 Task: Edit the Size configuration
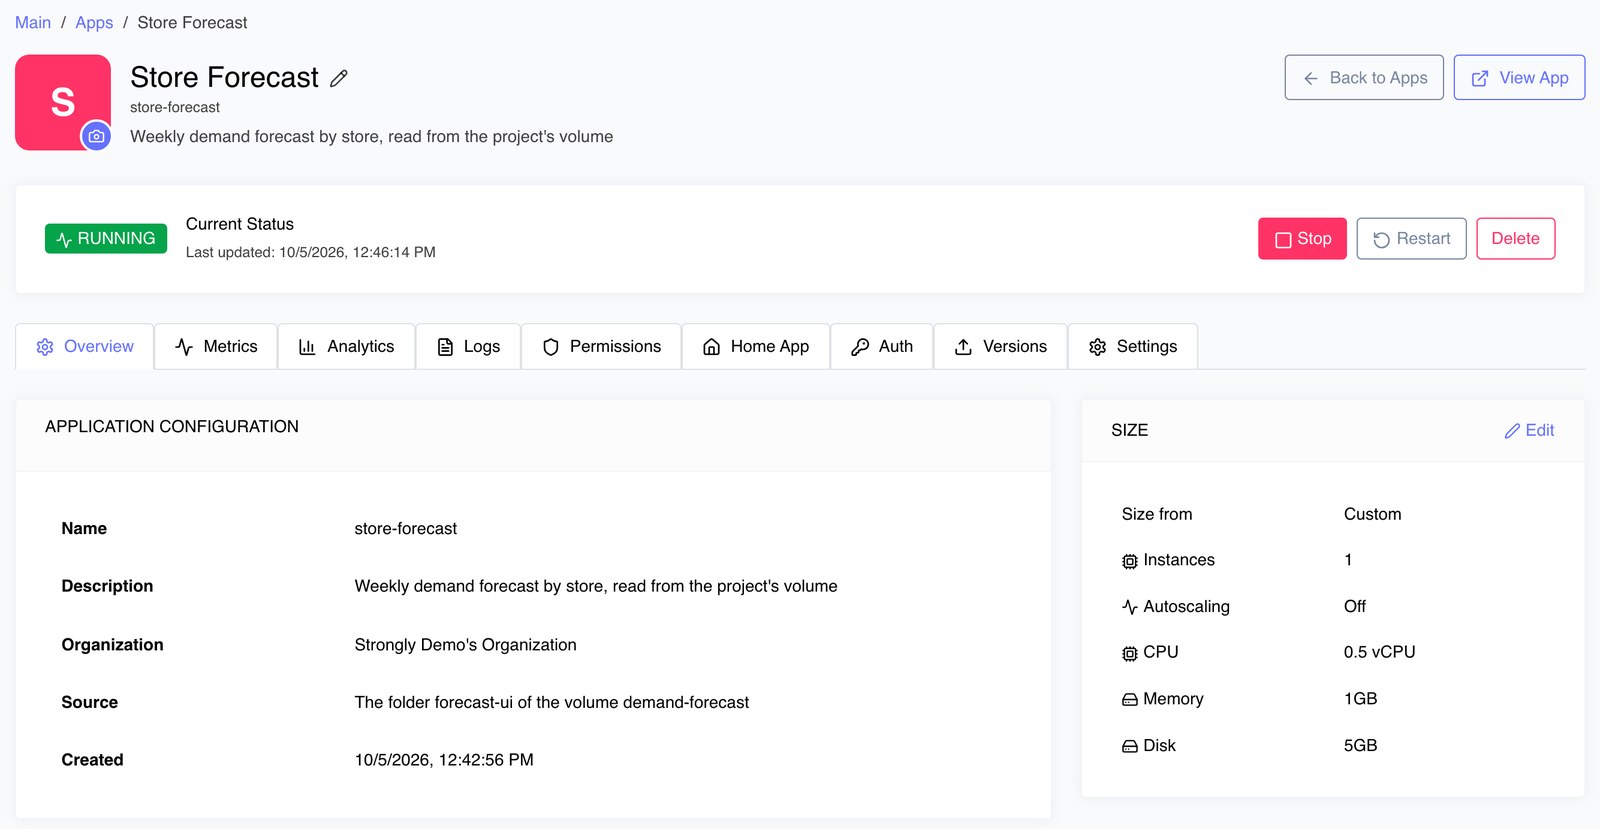pos(1529,430)
